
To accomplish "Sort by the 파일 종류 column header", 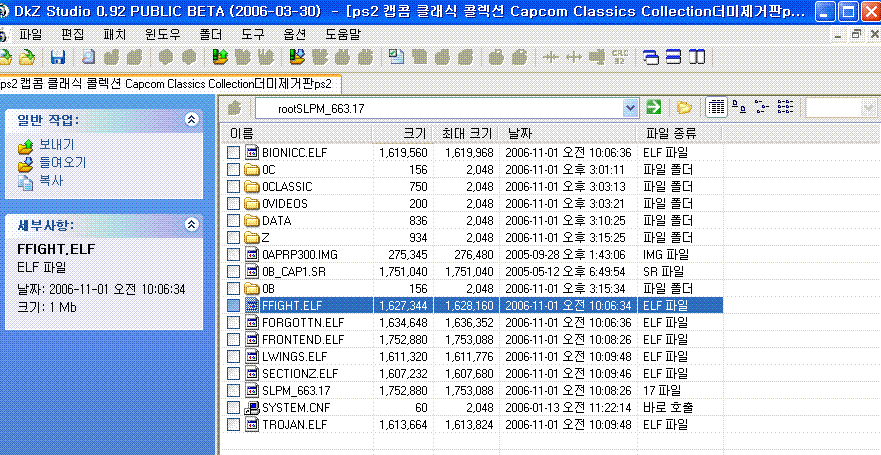I will [679, 134].
